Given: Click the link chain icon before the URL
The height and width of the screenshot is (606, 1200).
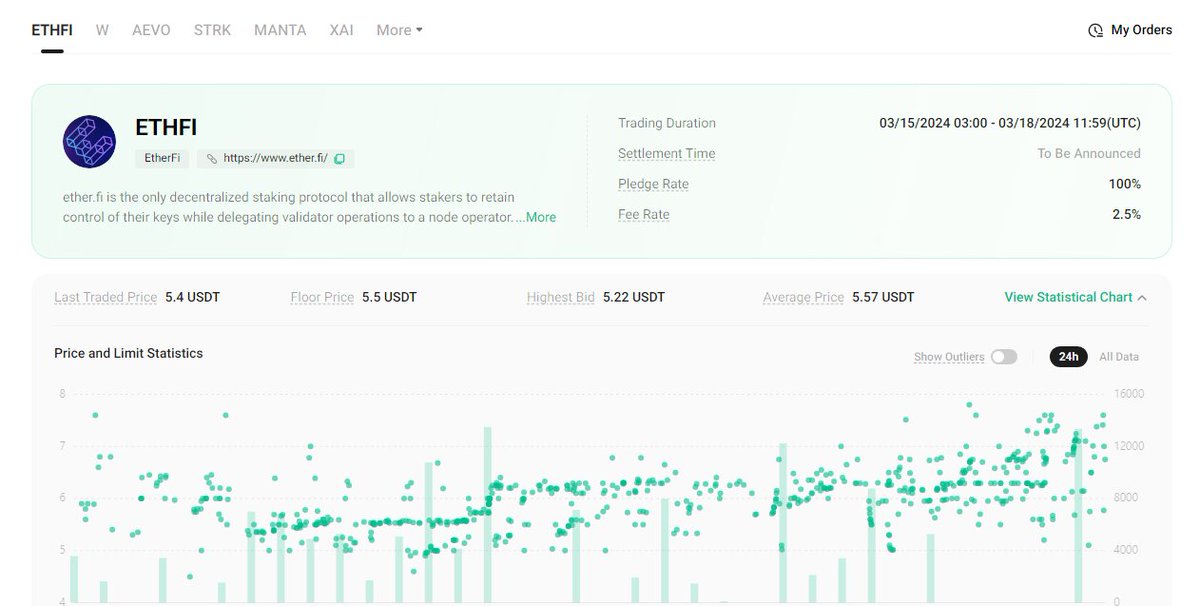Looking at the screenshot, I should click(x=212, y=158).
